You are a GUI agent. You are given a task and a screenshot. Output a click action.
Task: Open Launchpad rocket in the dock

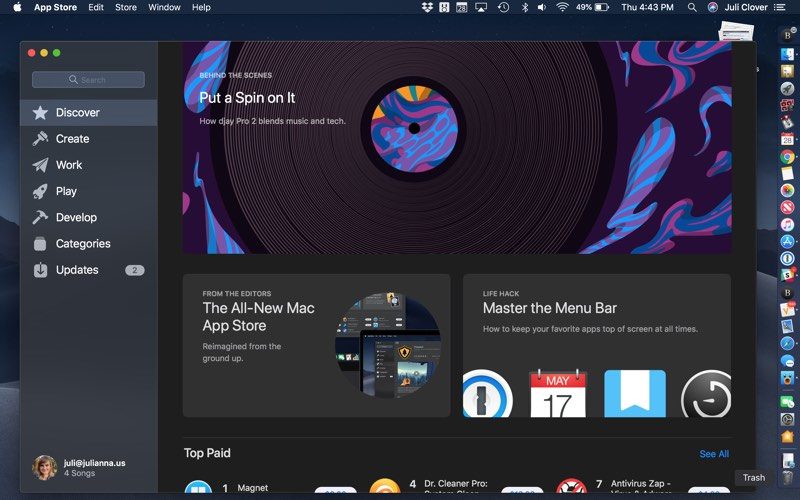[x=787, y=88]
